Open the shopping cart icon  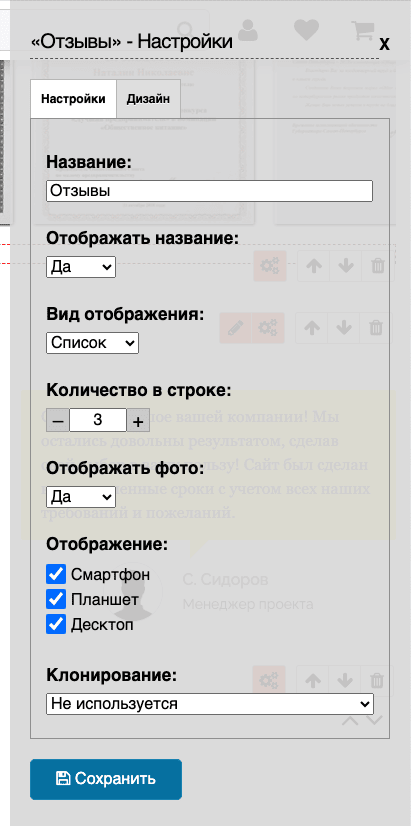pos(364,30)
